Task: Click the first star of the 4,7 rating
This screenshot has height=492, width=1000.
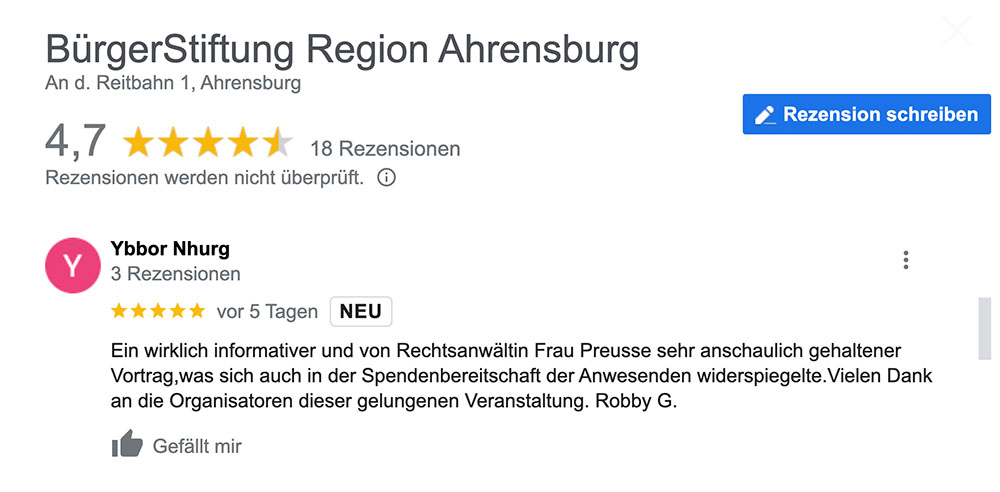Action: pyautogui.click(x=138, y=143)
